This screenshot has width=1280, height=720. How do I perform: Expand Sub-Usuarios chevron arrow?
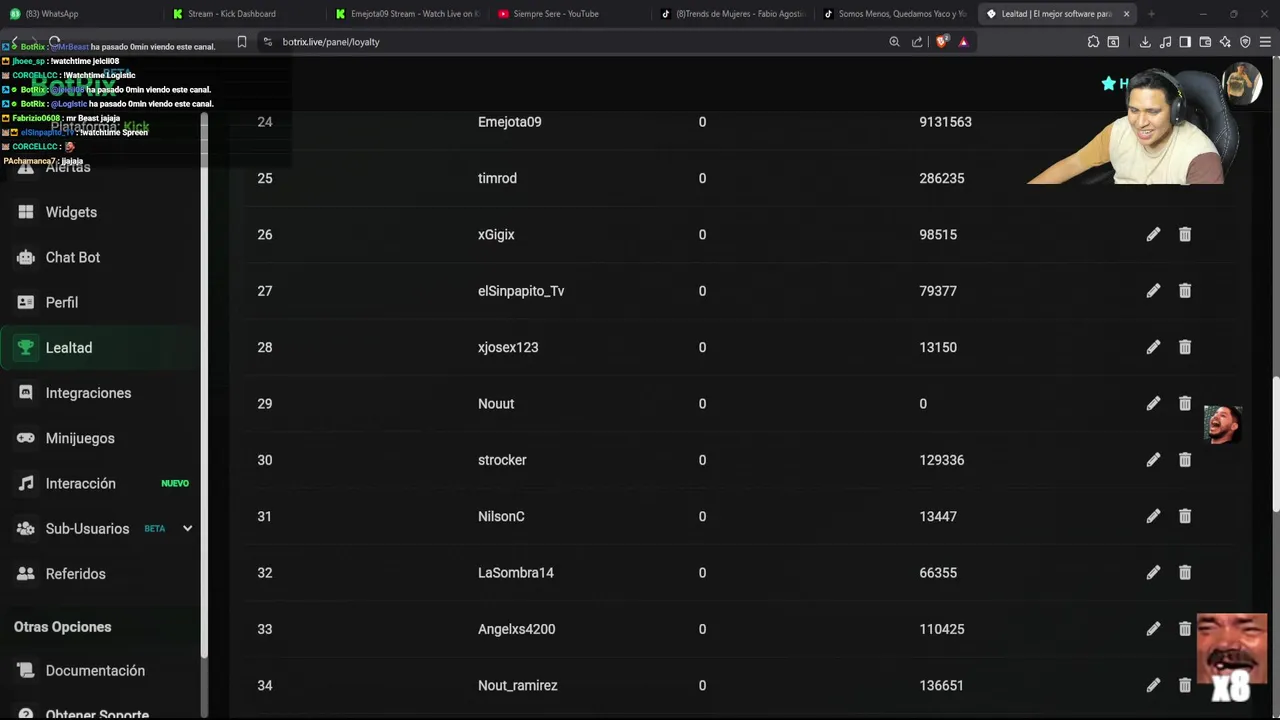[x=187, y=528]
